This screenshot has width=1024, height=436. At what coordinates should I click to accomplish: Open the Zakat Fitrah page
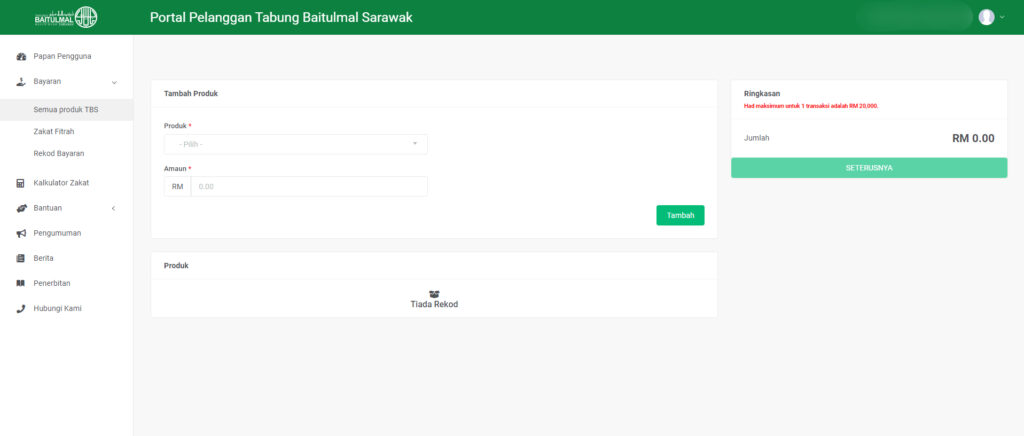pyautogui.click(x=54, y=131)
